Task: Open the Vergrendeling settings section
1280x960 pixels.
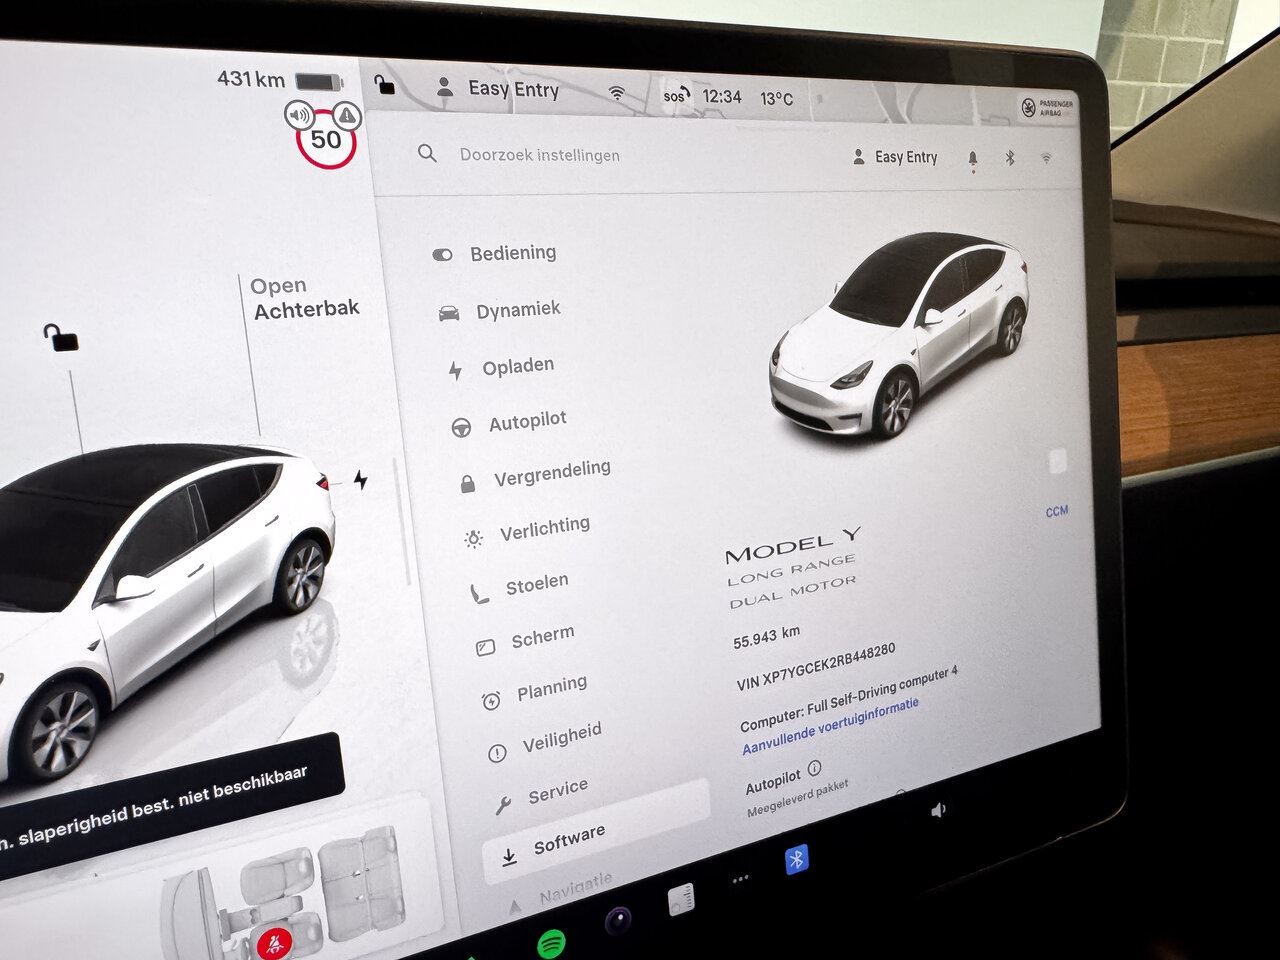Action: 551,472
